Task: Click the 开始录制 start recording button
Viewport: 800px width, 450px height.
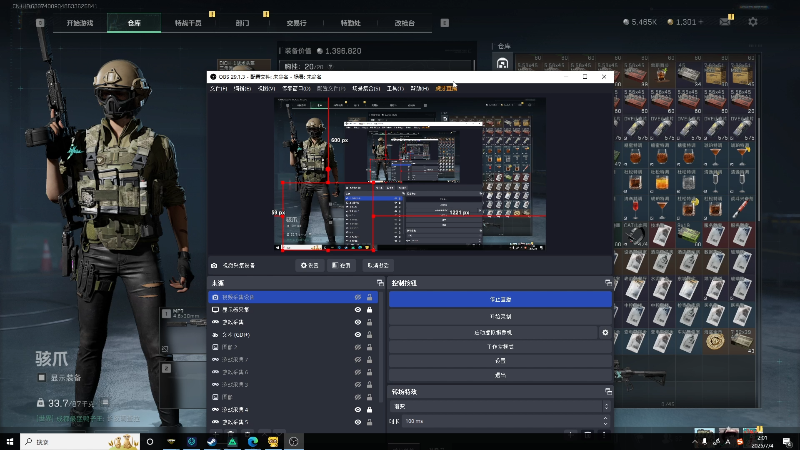Action: click(500, 316)
